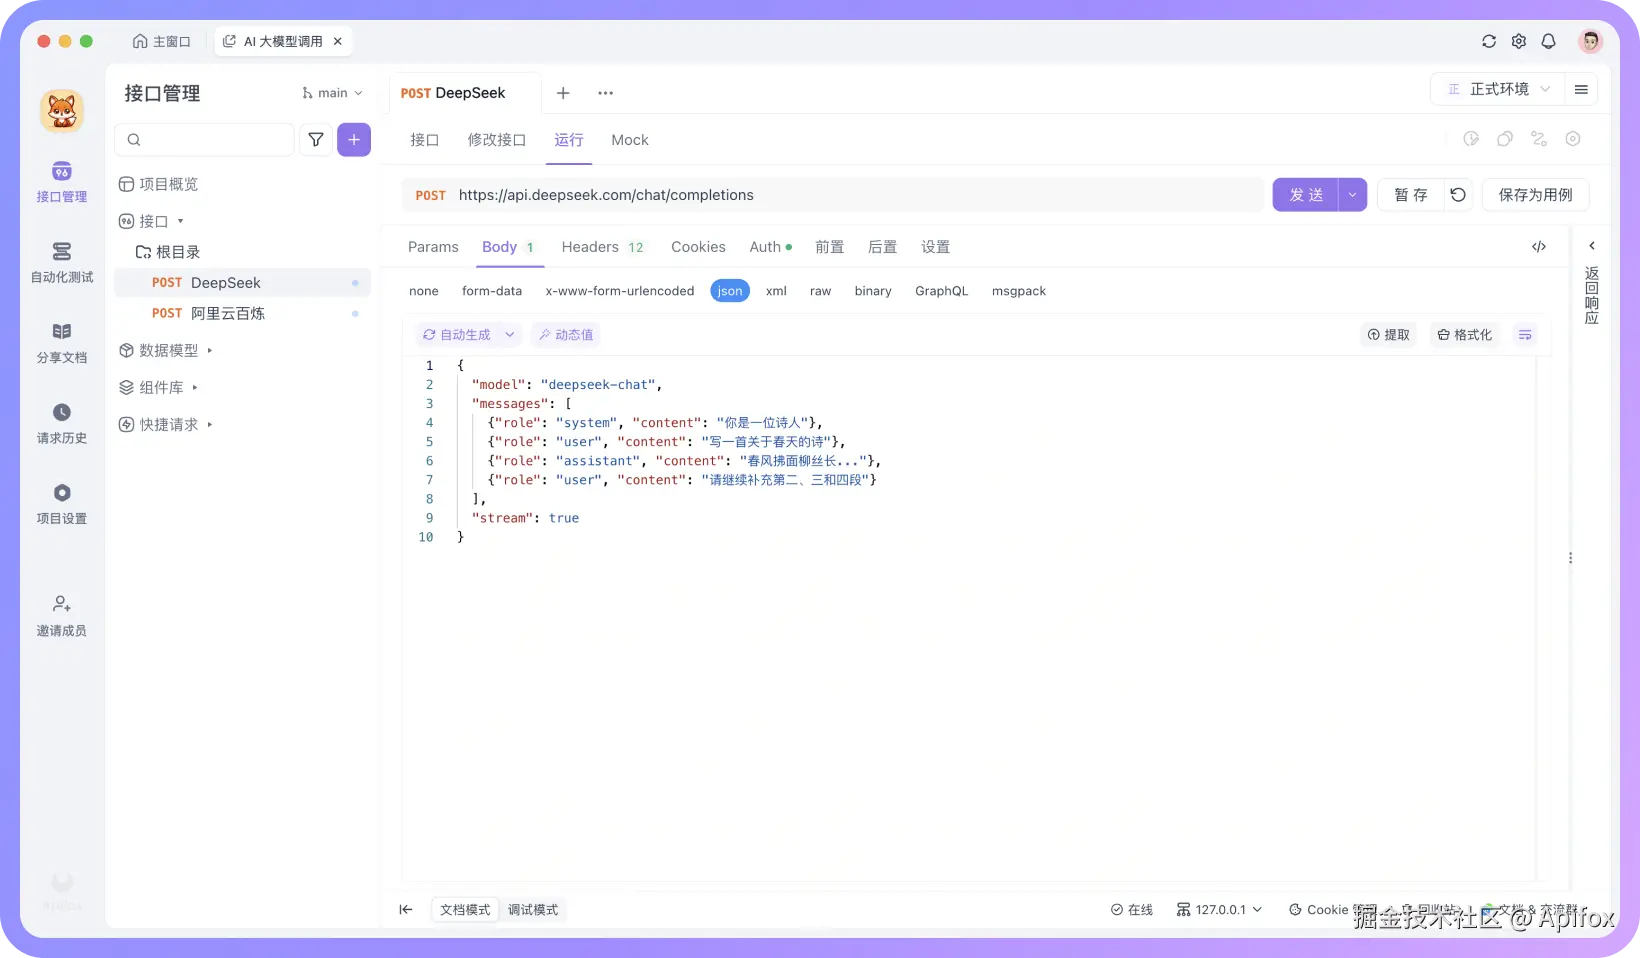Toggle word wrap icon in editor toolbar
Viewport: 1640px width, 958px height.
tap(1525, 335)
